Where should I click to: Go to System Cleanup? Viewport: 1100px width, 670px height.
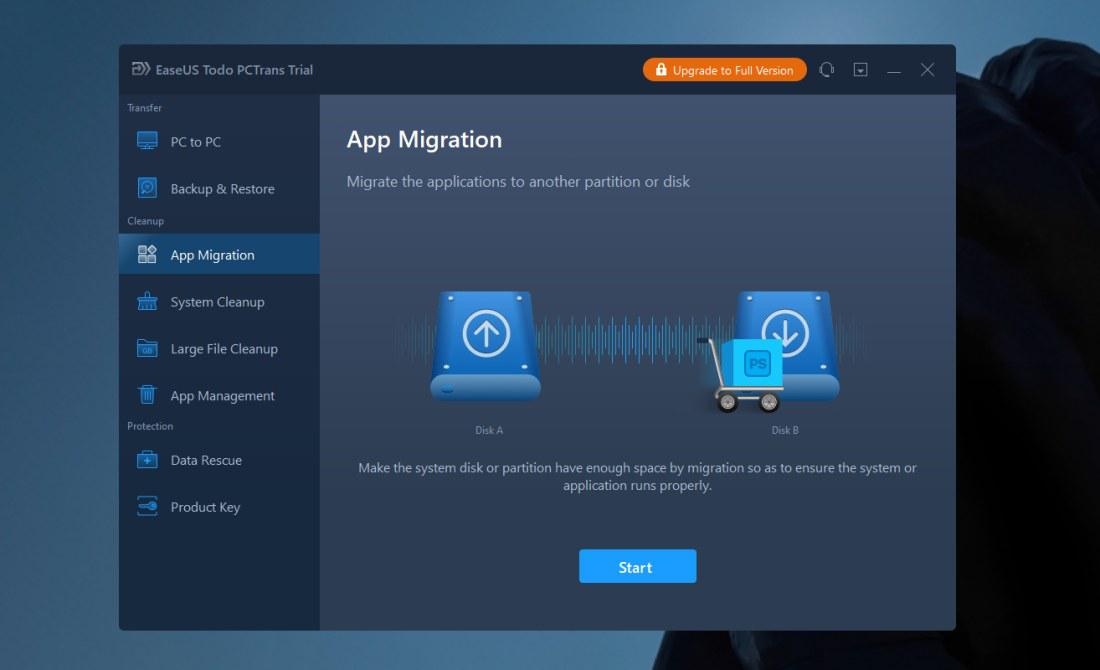[x=219, y=302]
